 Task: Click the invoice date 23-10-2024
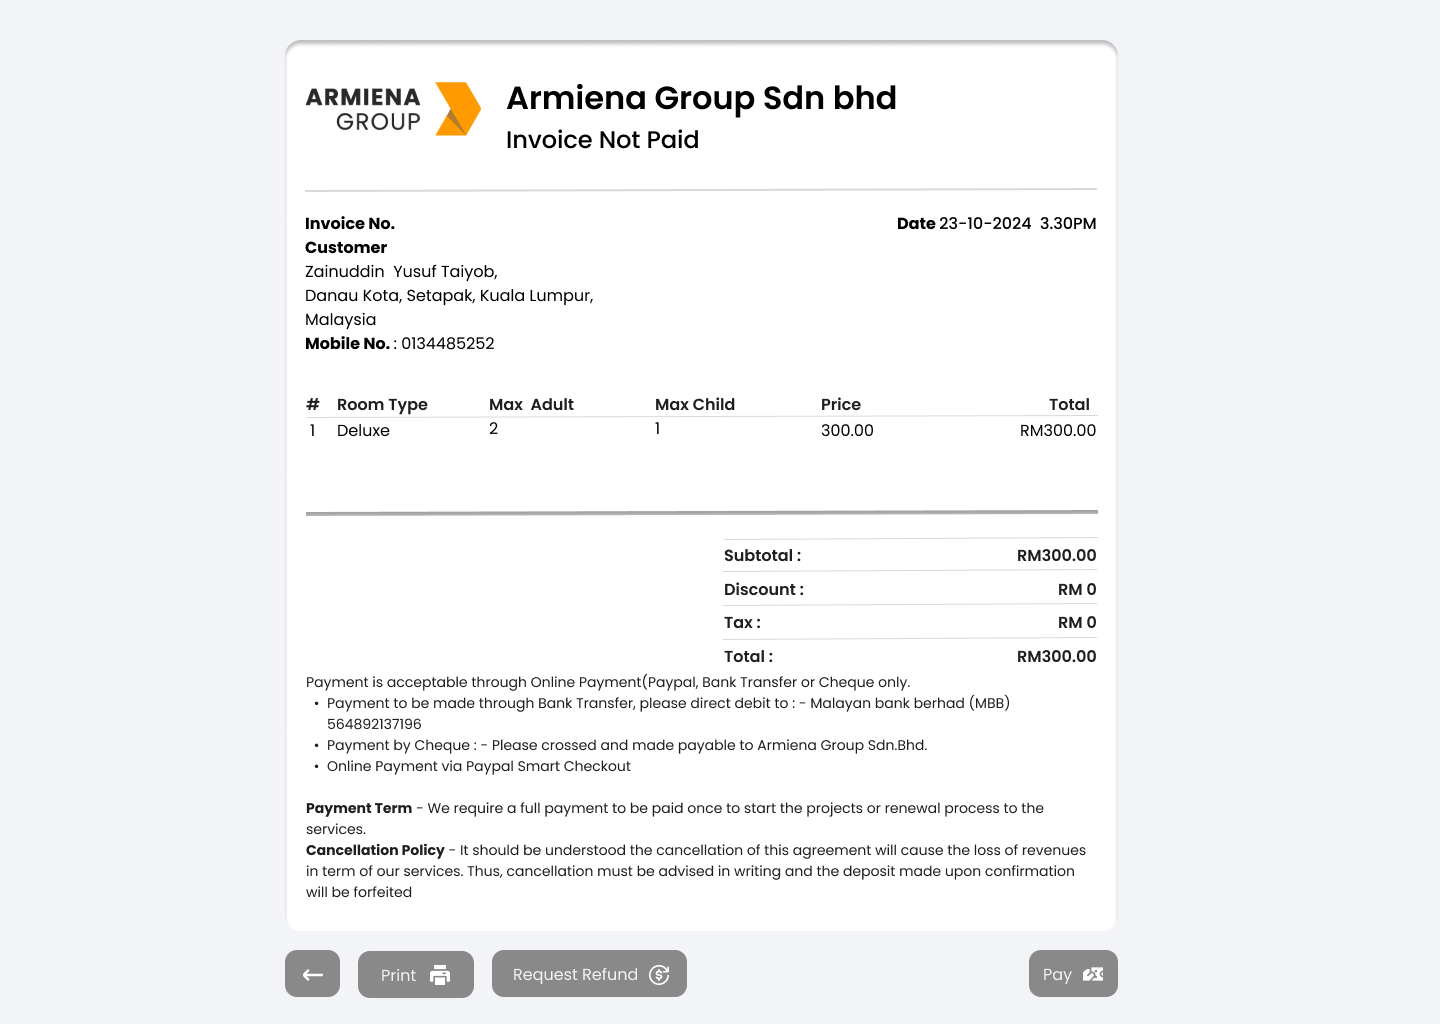click(x=985, y=224)
